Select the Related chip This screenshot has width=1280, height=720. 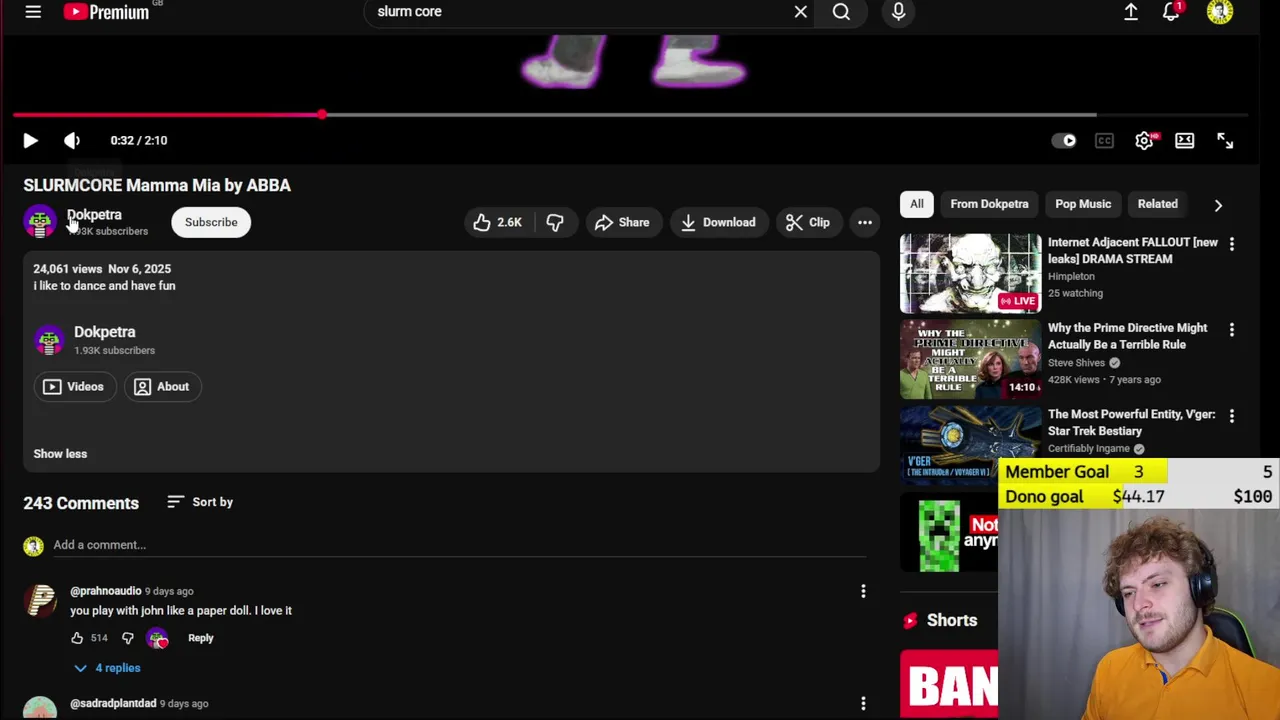pyautogui.click(x=1157, y=204)
